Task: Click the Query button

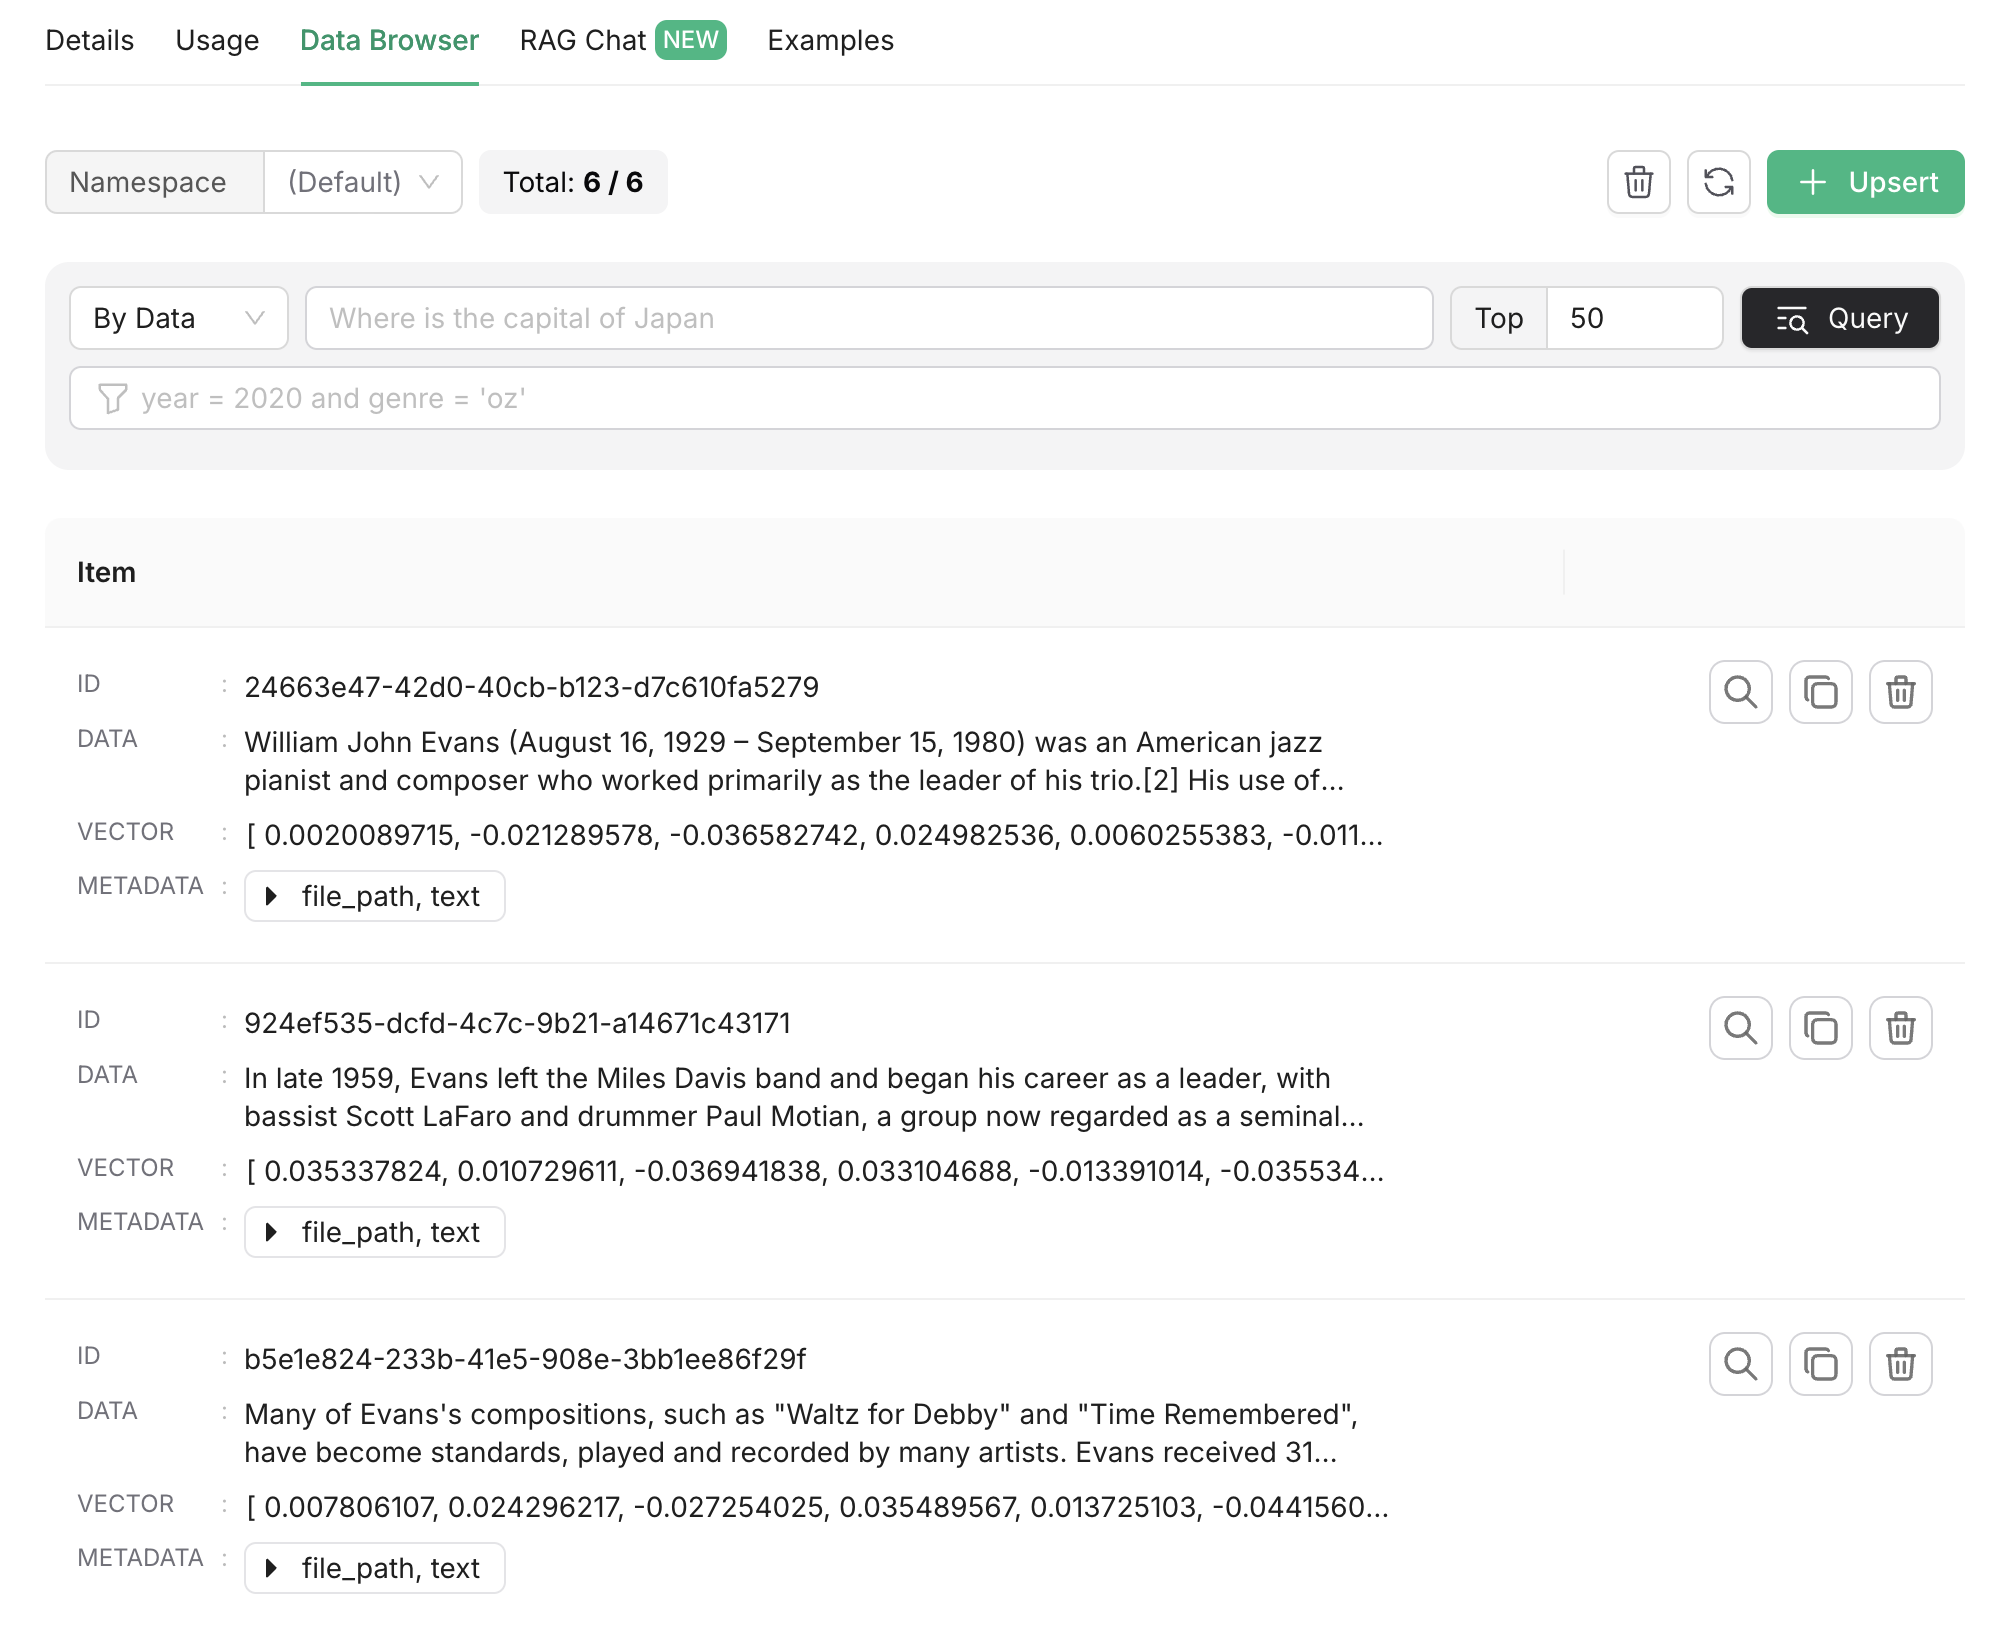Action: point(1841,316)
